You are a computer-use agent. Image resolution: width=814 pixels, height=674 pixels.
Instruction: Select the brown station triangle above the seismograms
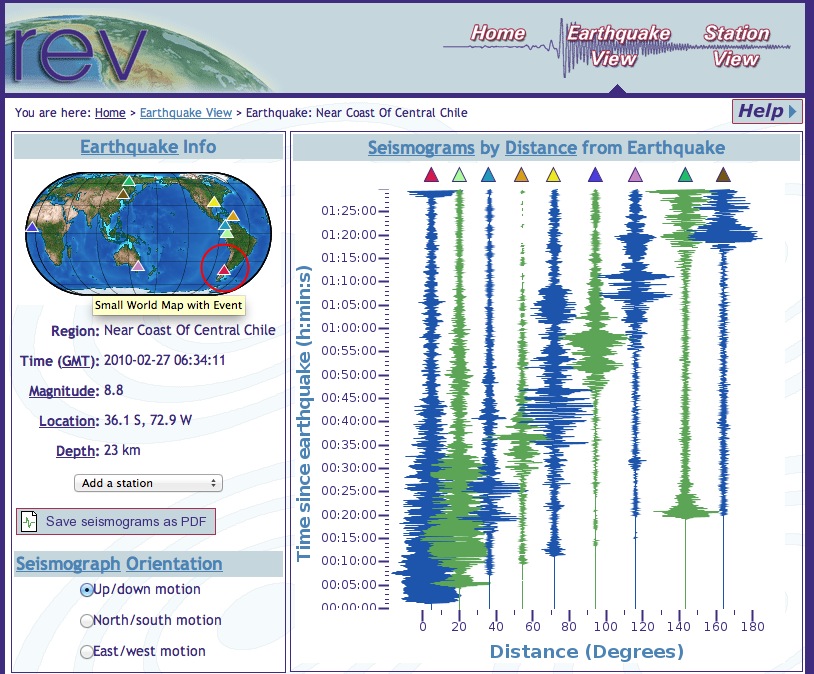(x=723, y=175)
